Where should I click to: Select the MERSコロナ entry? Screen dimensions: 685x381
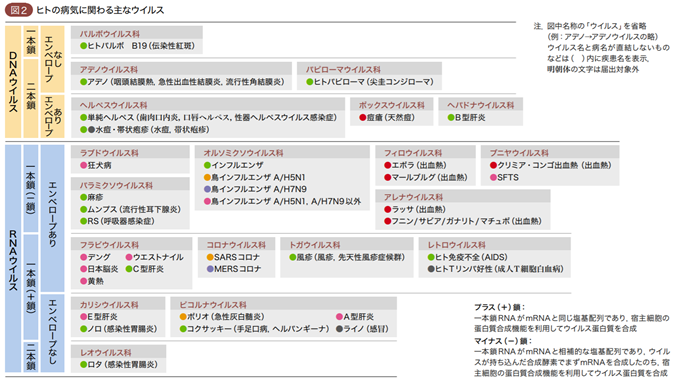point(234,269)
